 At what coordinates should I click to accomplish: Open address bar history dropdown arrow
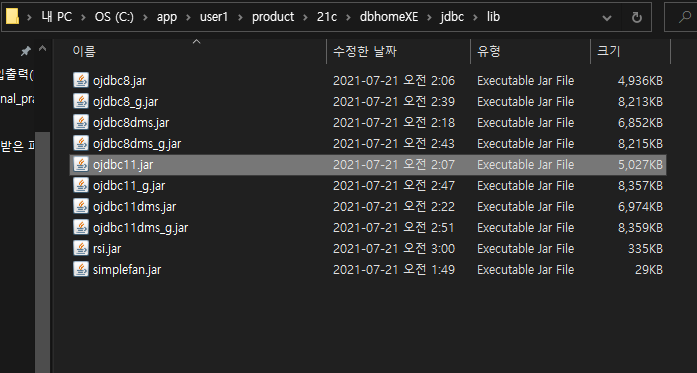click(x=606, y=18)
